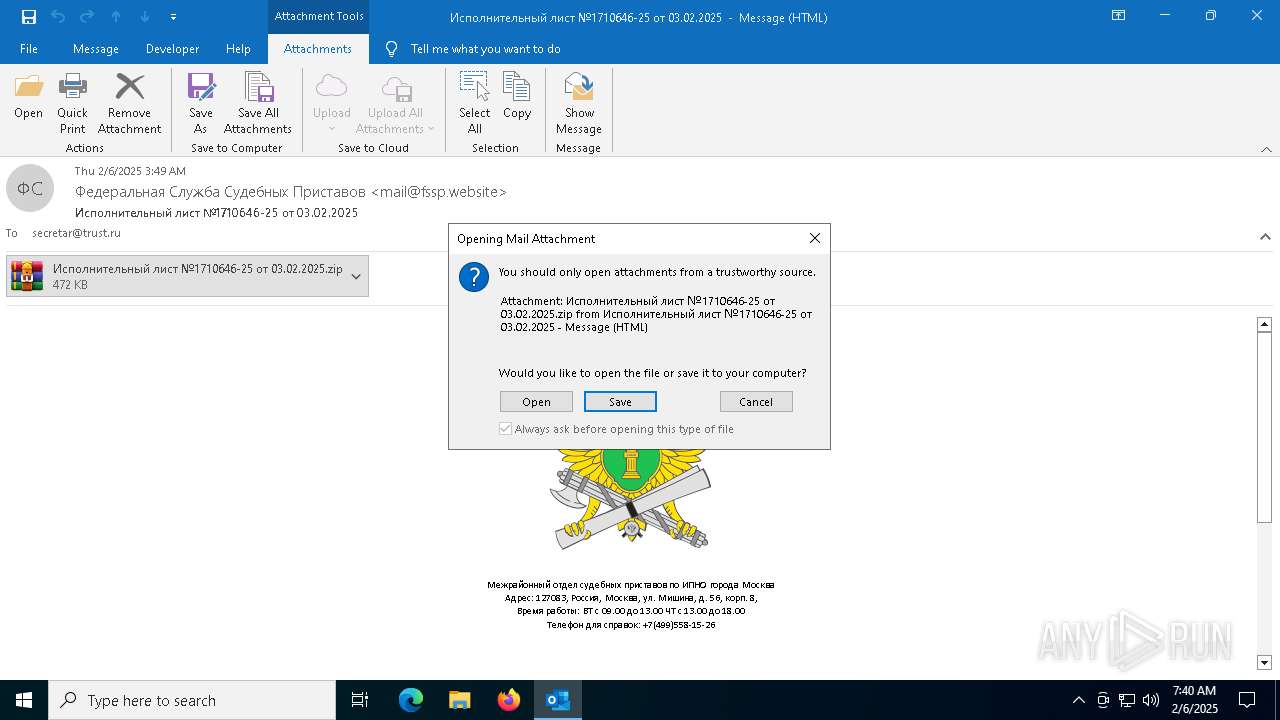Open Microsoft Edge from taskbar

coord(411,700)
